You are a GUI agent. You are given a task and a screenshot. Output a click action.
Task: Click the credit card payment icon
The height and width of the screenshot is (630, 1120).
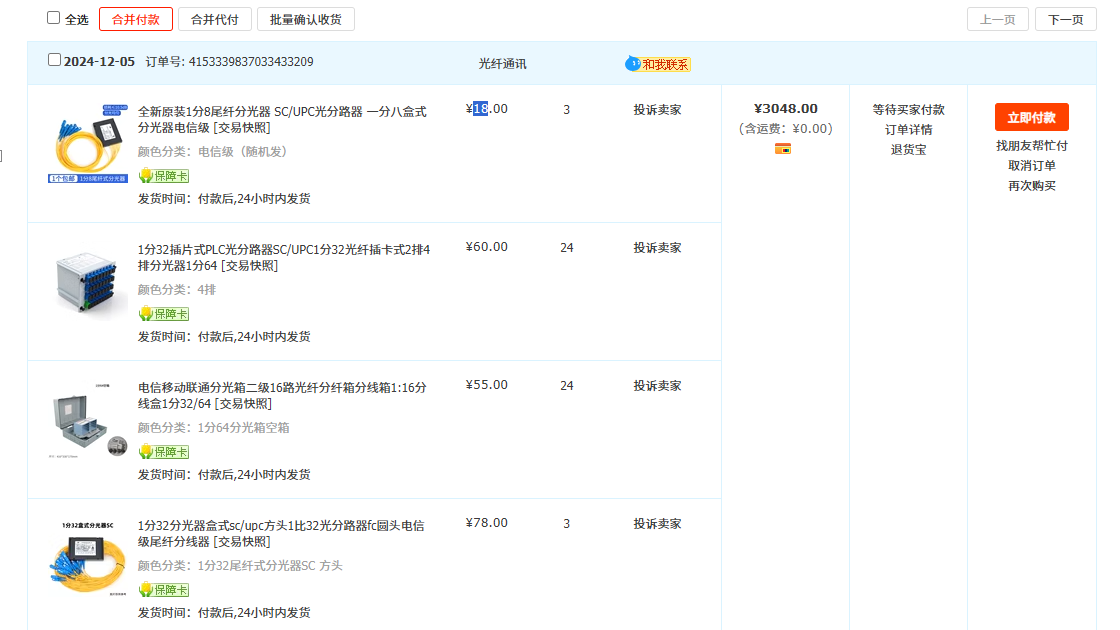coord(783,149)
